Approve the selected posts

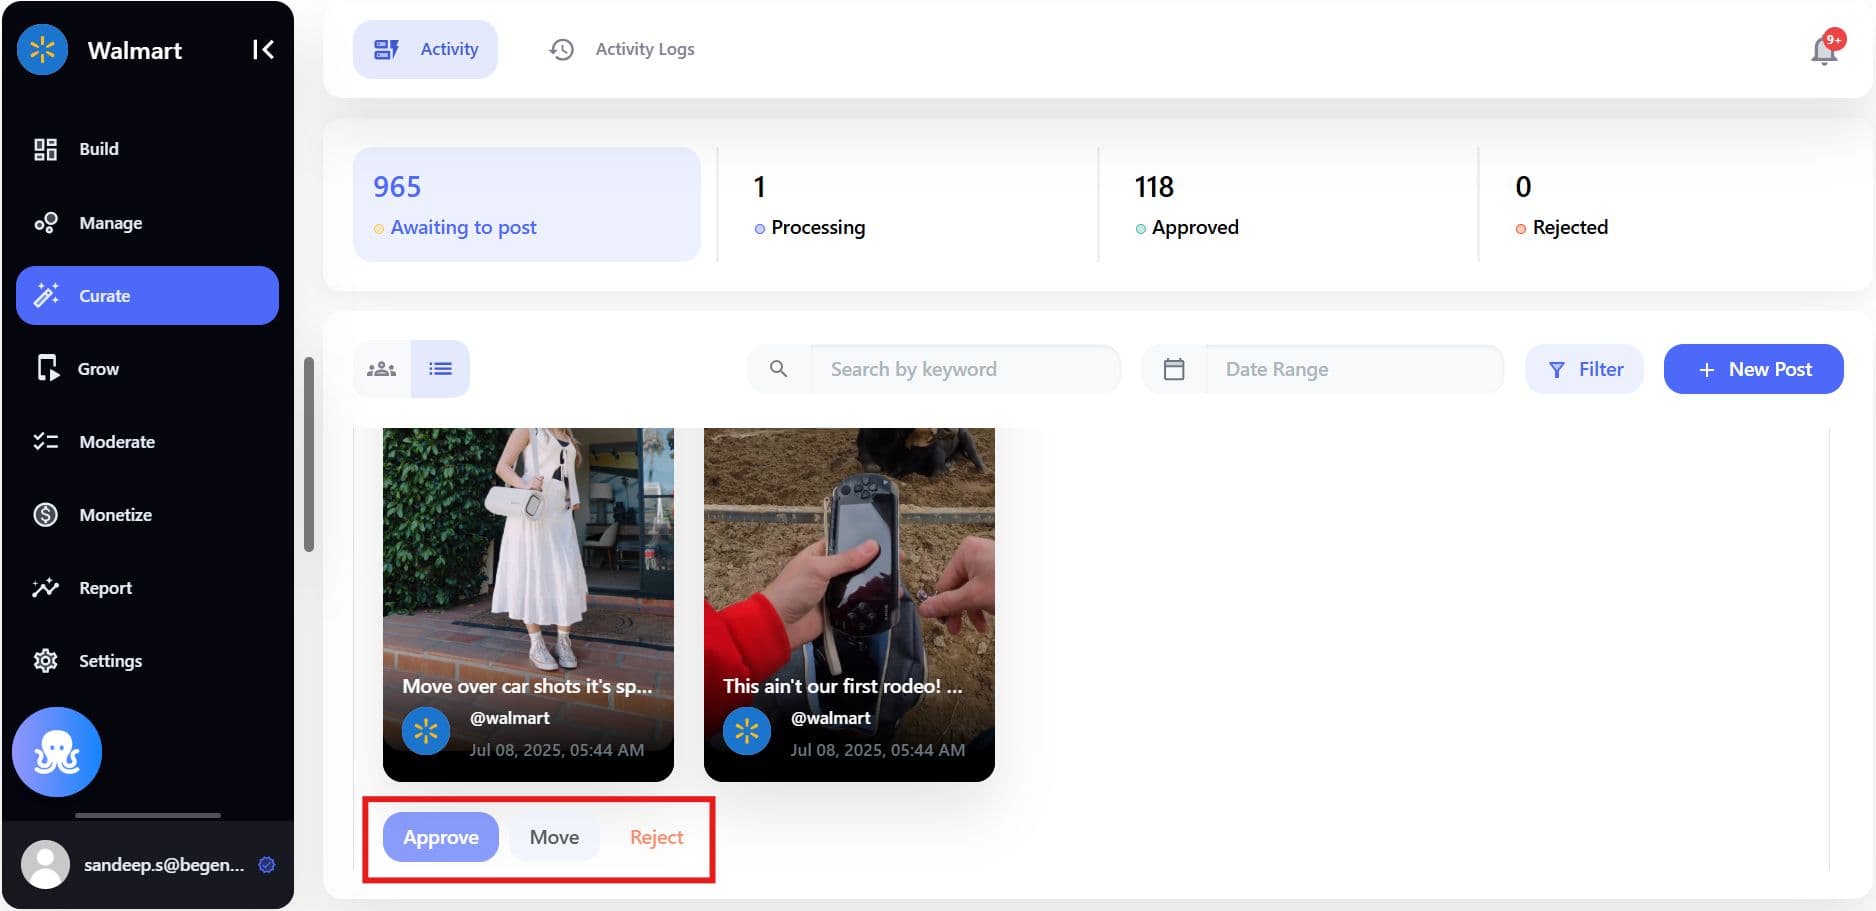click(x=441, y=837)
